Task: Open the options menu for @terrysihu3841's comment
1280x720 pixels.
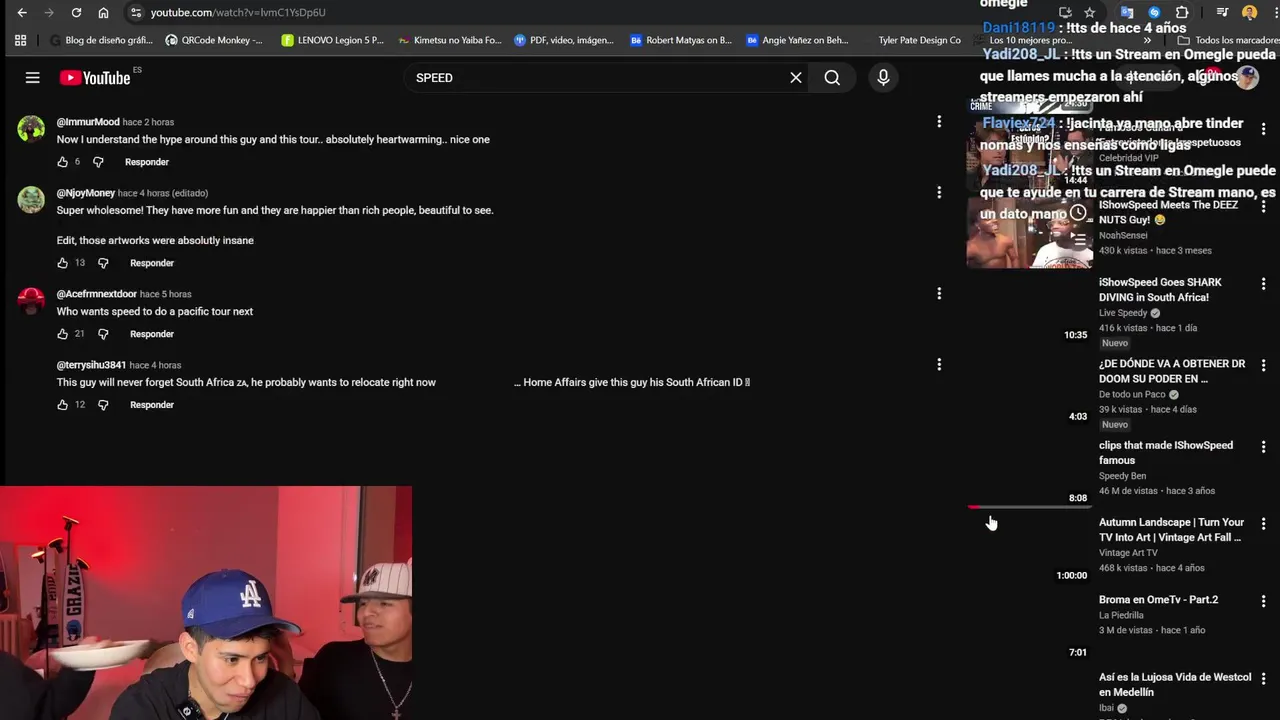Action: click(939, 365)
